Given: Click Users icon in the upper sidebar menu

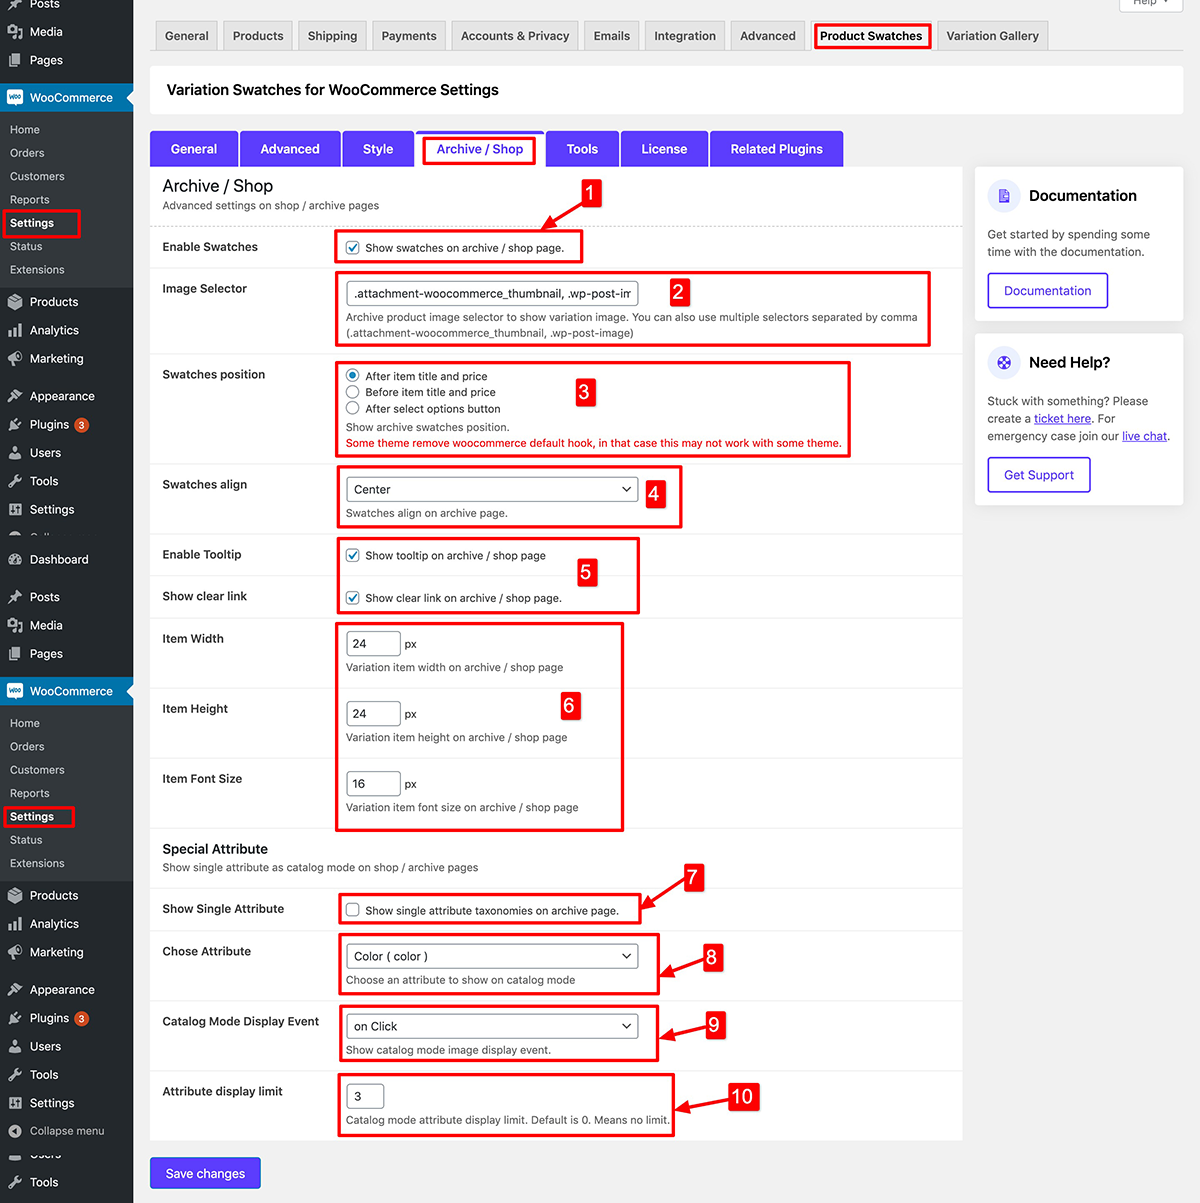Looking at the screenshot, I should coord(15,453).
